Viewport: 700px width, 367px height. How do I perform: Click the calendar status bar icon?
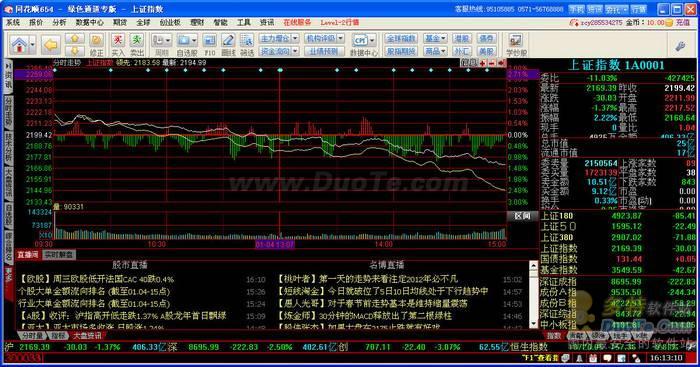593,358
